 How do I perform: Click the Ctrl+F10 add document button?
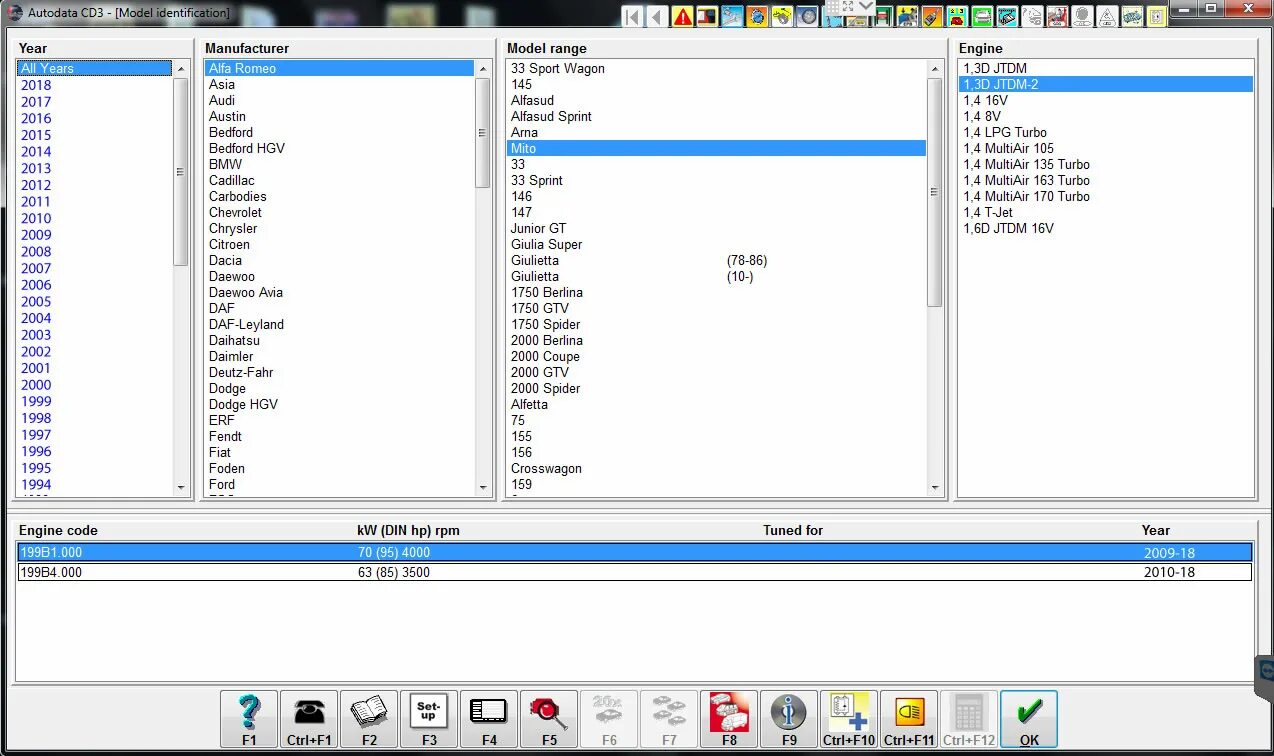(849, 719)
